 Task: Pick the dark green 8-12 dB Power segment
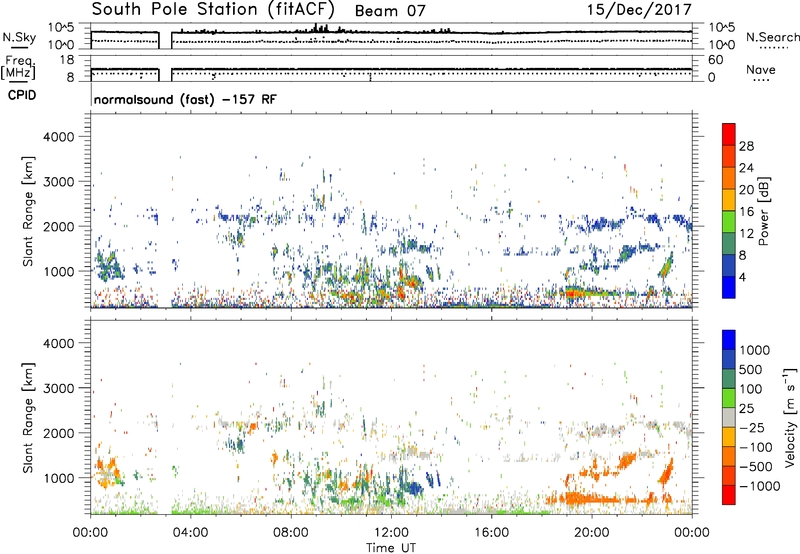pyautogui.click(x=729, y=244)
